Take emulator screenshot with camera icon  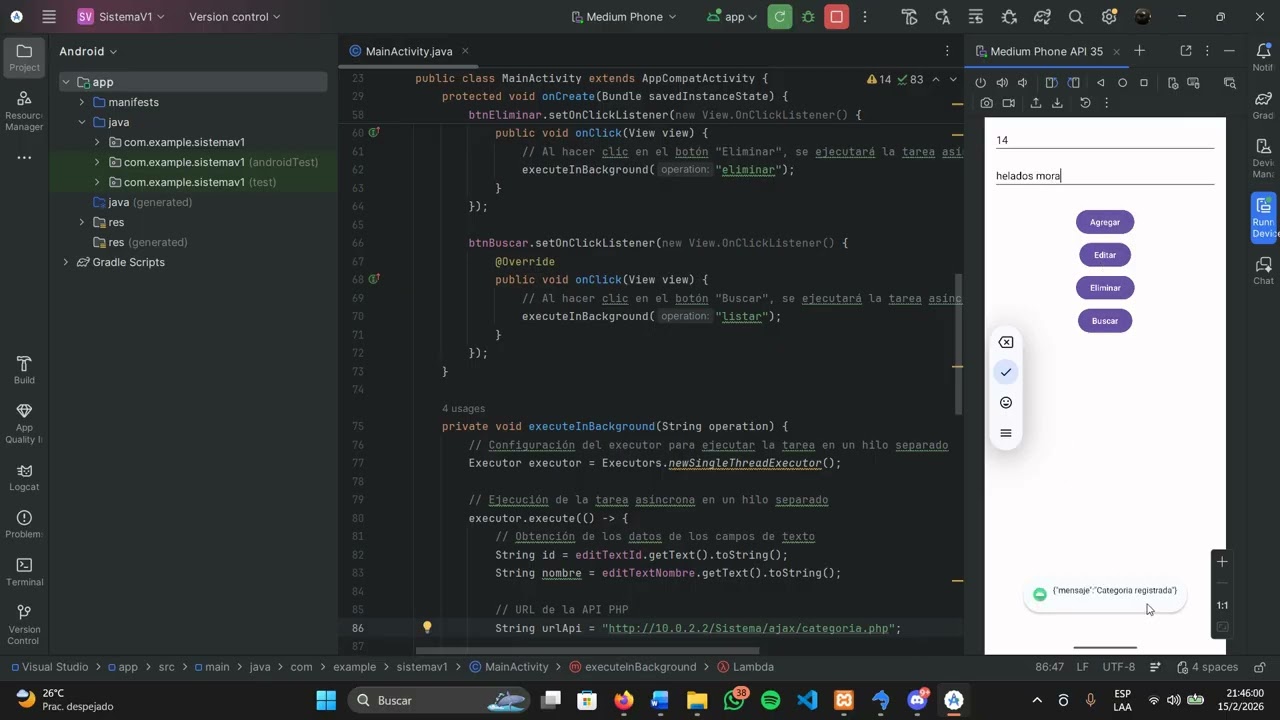coord(986,103)
